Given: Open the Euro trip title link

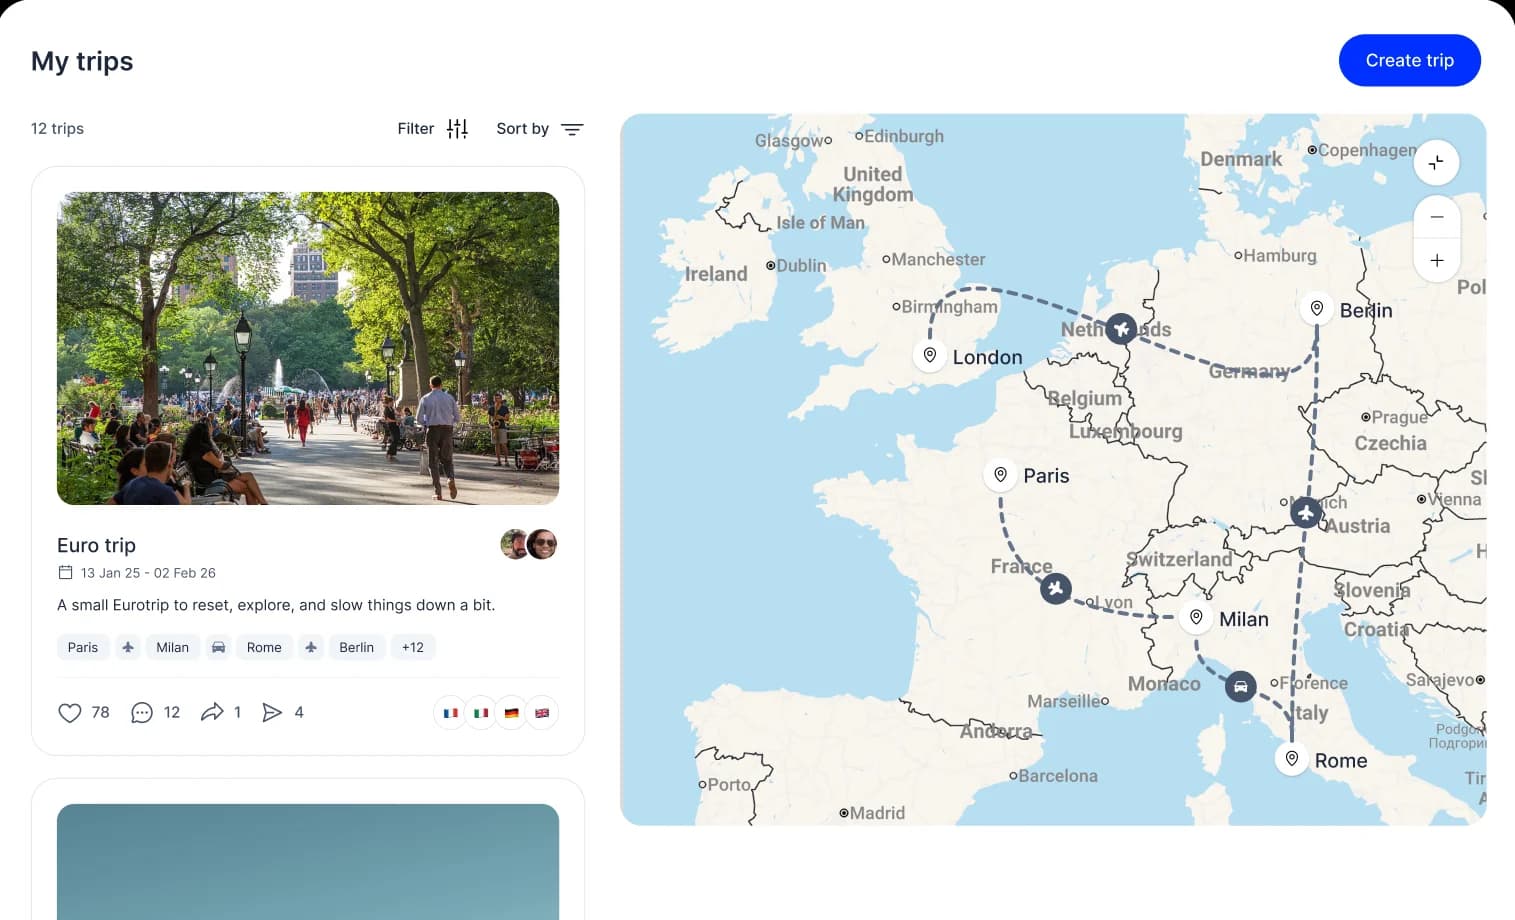Looking at the screenshot, I should [x=96, y=545].
